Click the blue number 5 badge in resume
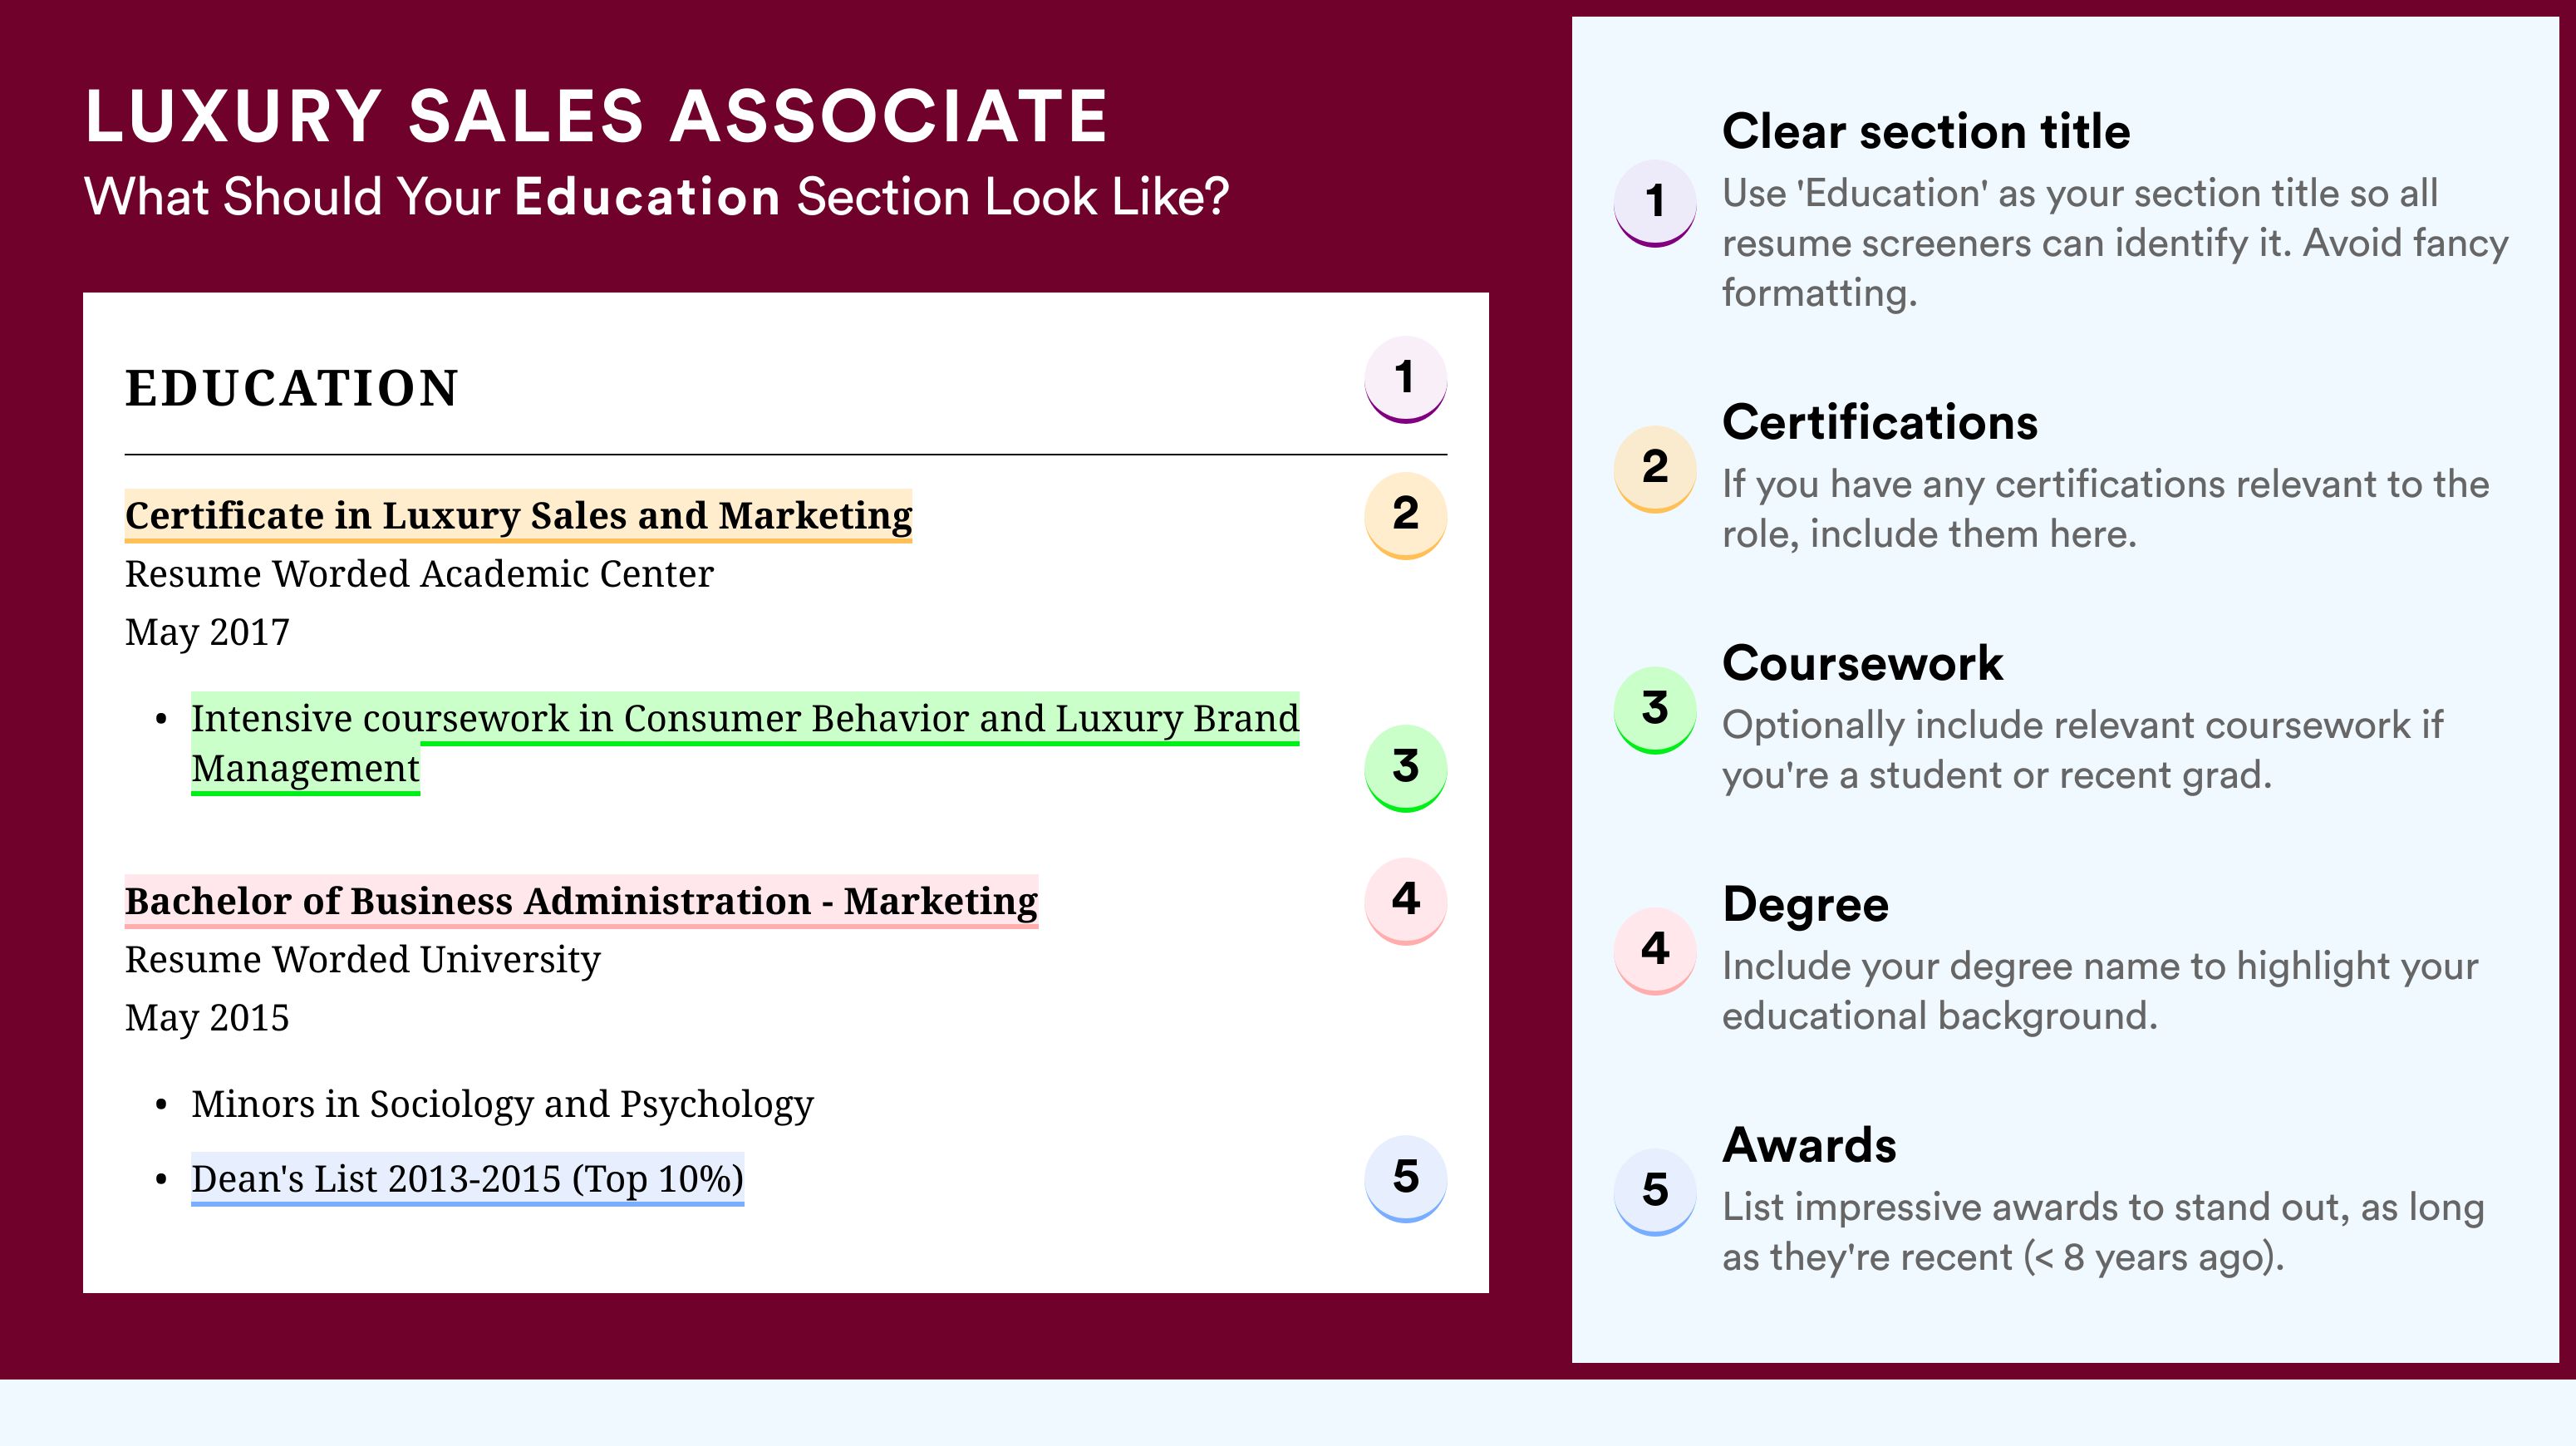 click(1405, 1178)
